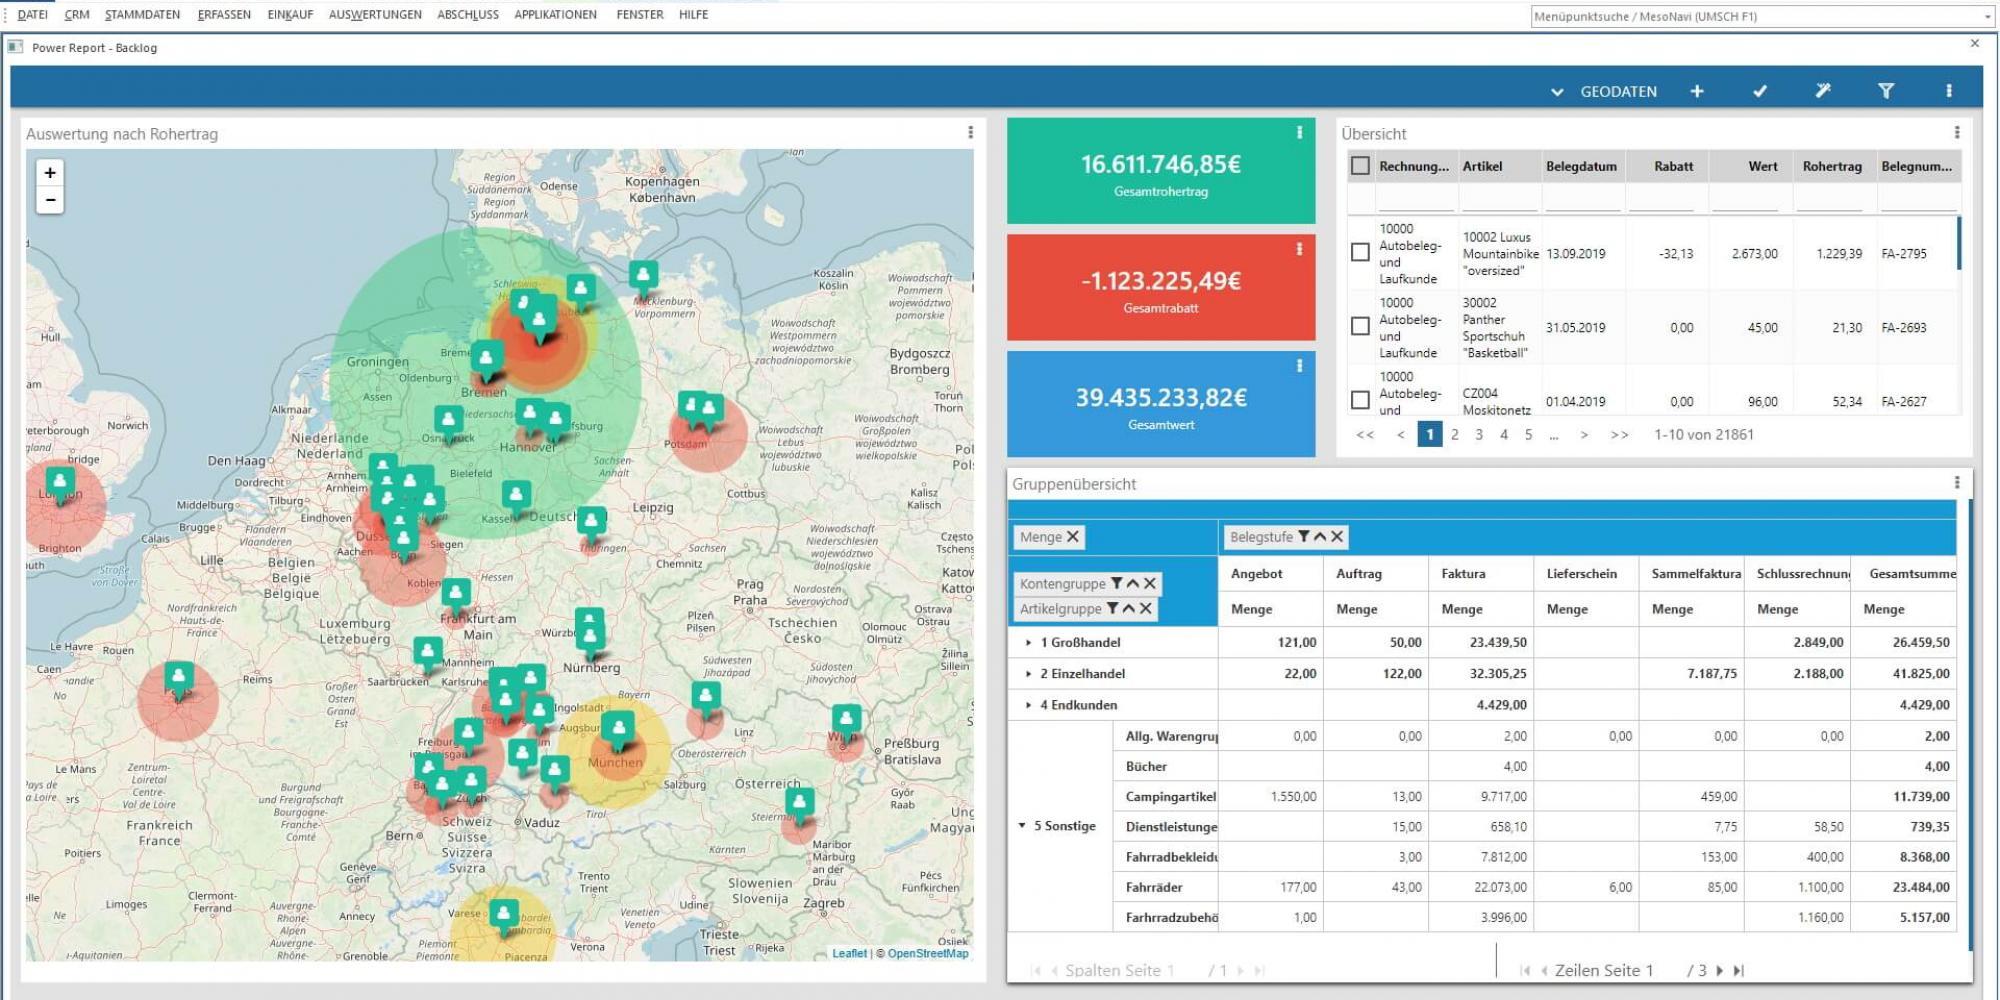Toggle select-all checkbox in Übersicht header
Image resolution: width=2000 pixels, height=1000 pixels.
point(1360,166)
